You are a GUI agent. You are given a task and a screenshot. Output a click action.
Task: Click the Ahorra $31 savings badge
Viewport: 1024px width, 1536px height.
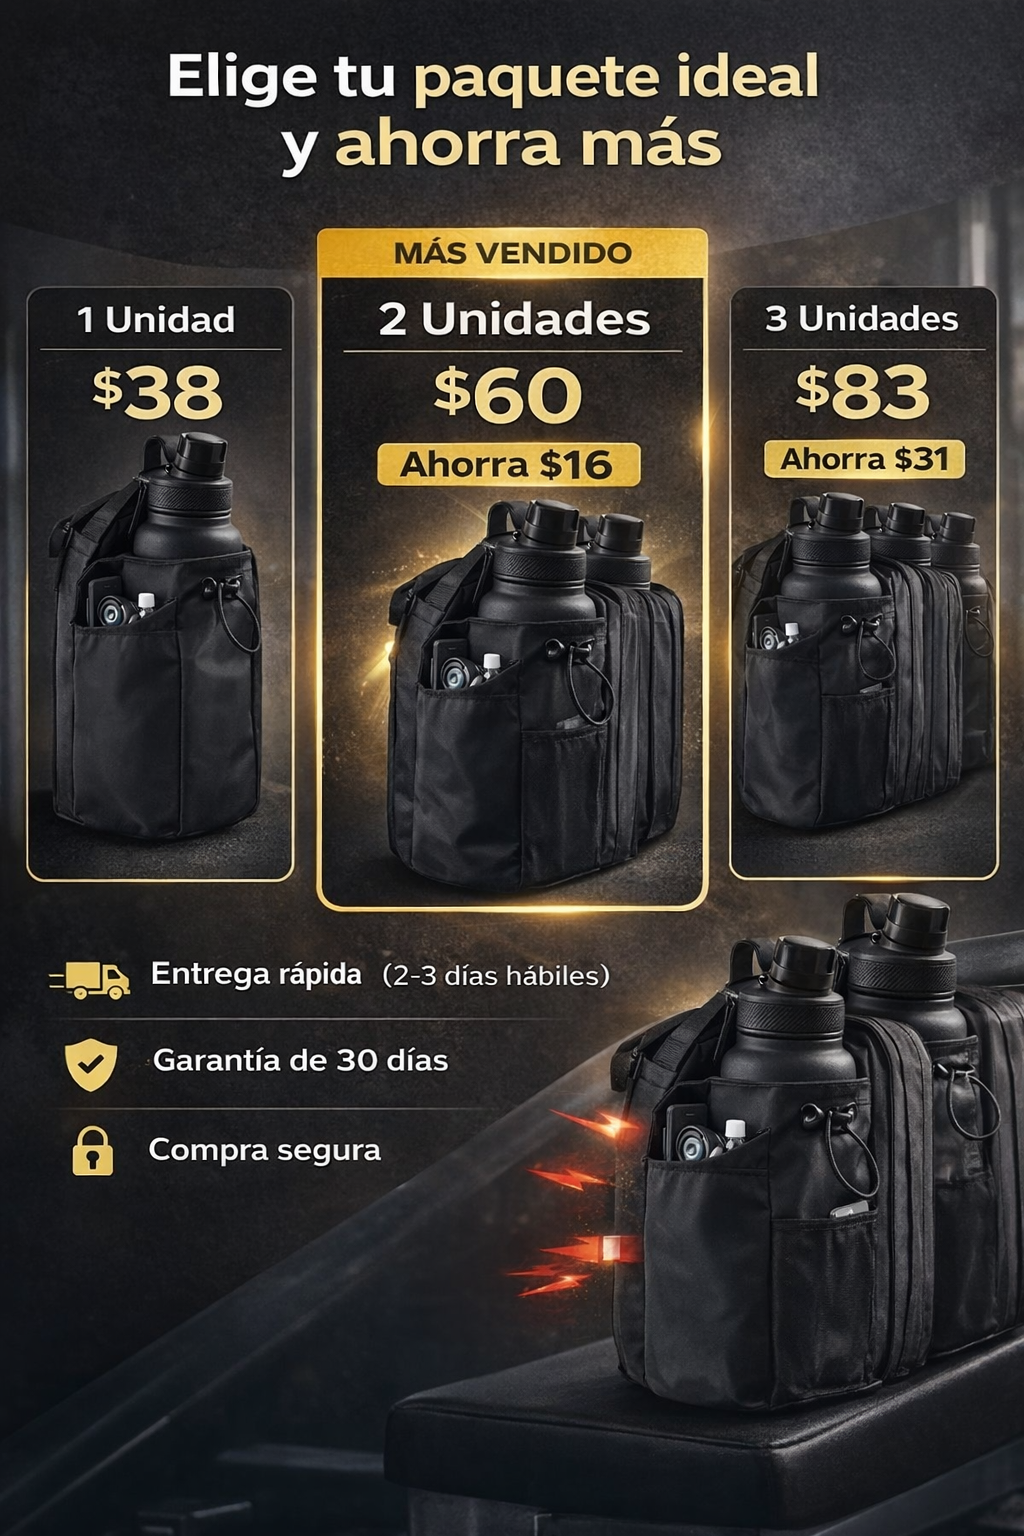pyautogui.click(x=864, y=459)
